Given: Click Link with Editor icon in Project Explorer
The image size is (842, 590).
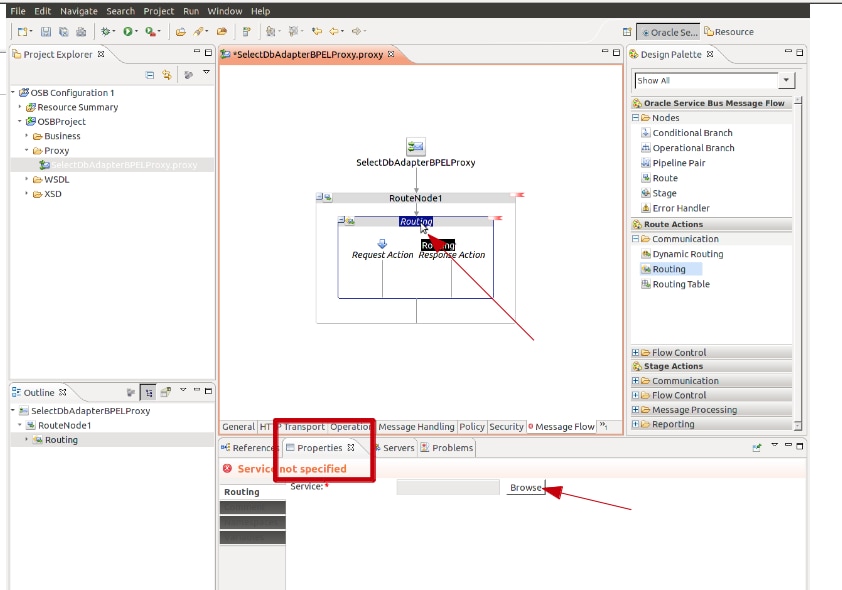Looking at the screenshot, I should (167, 75).
